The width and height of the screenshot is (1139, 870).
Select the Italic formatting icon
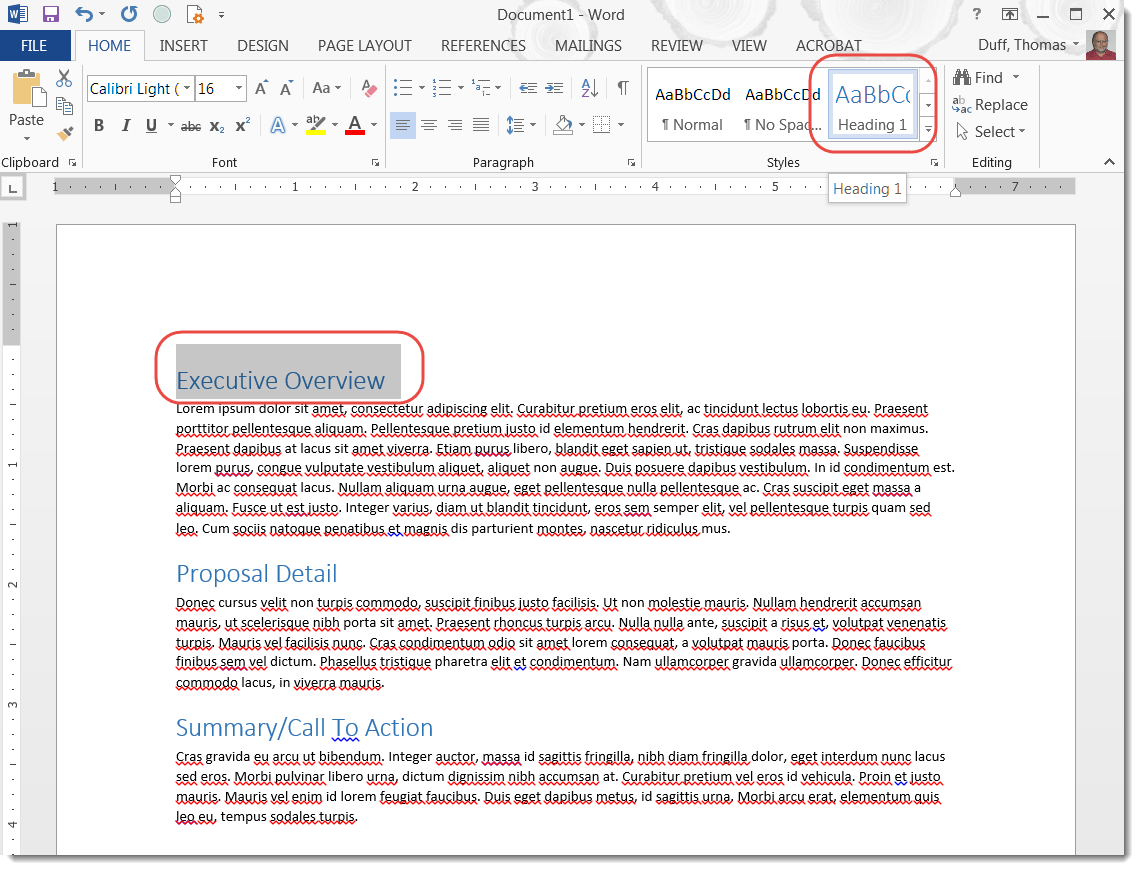click(x=125, y=125)
